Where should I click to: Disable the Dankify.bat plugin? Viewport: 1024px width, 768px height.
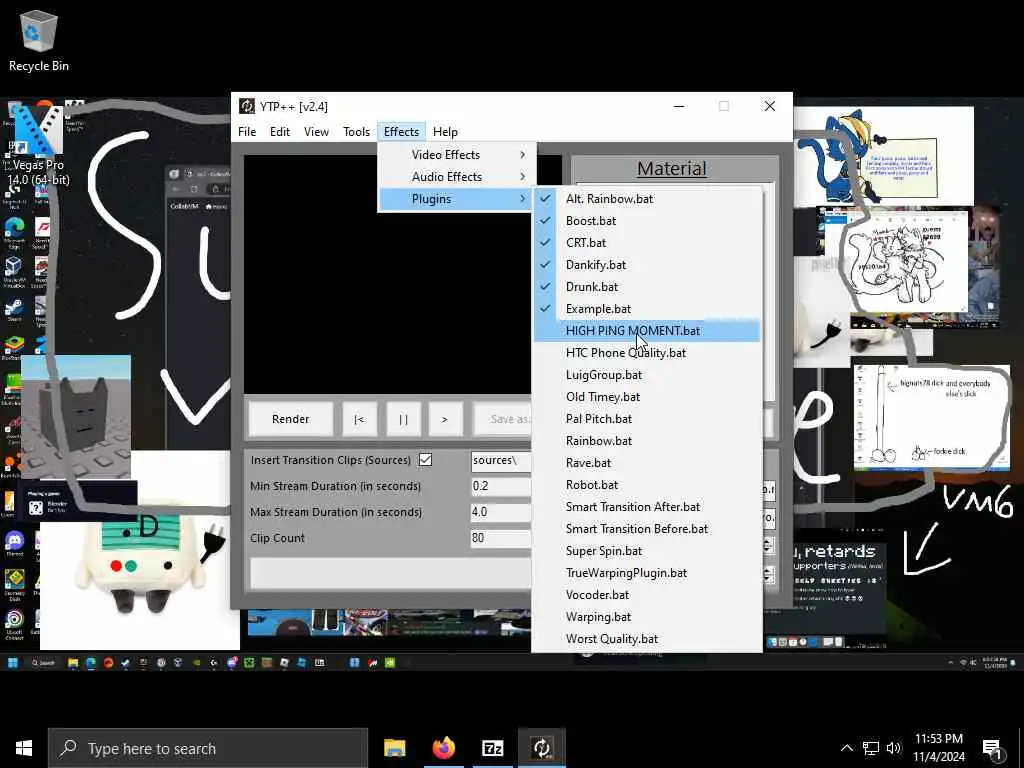click(x=647, y=264)
